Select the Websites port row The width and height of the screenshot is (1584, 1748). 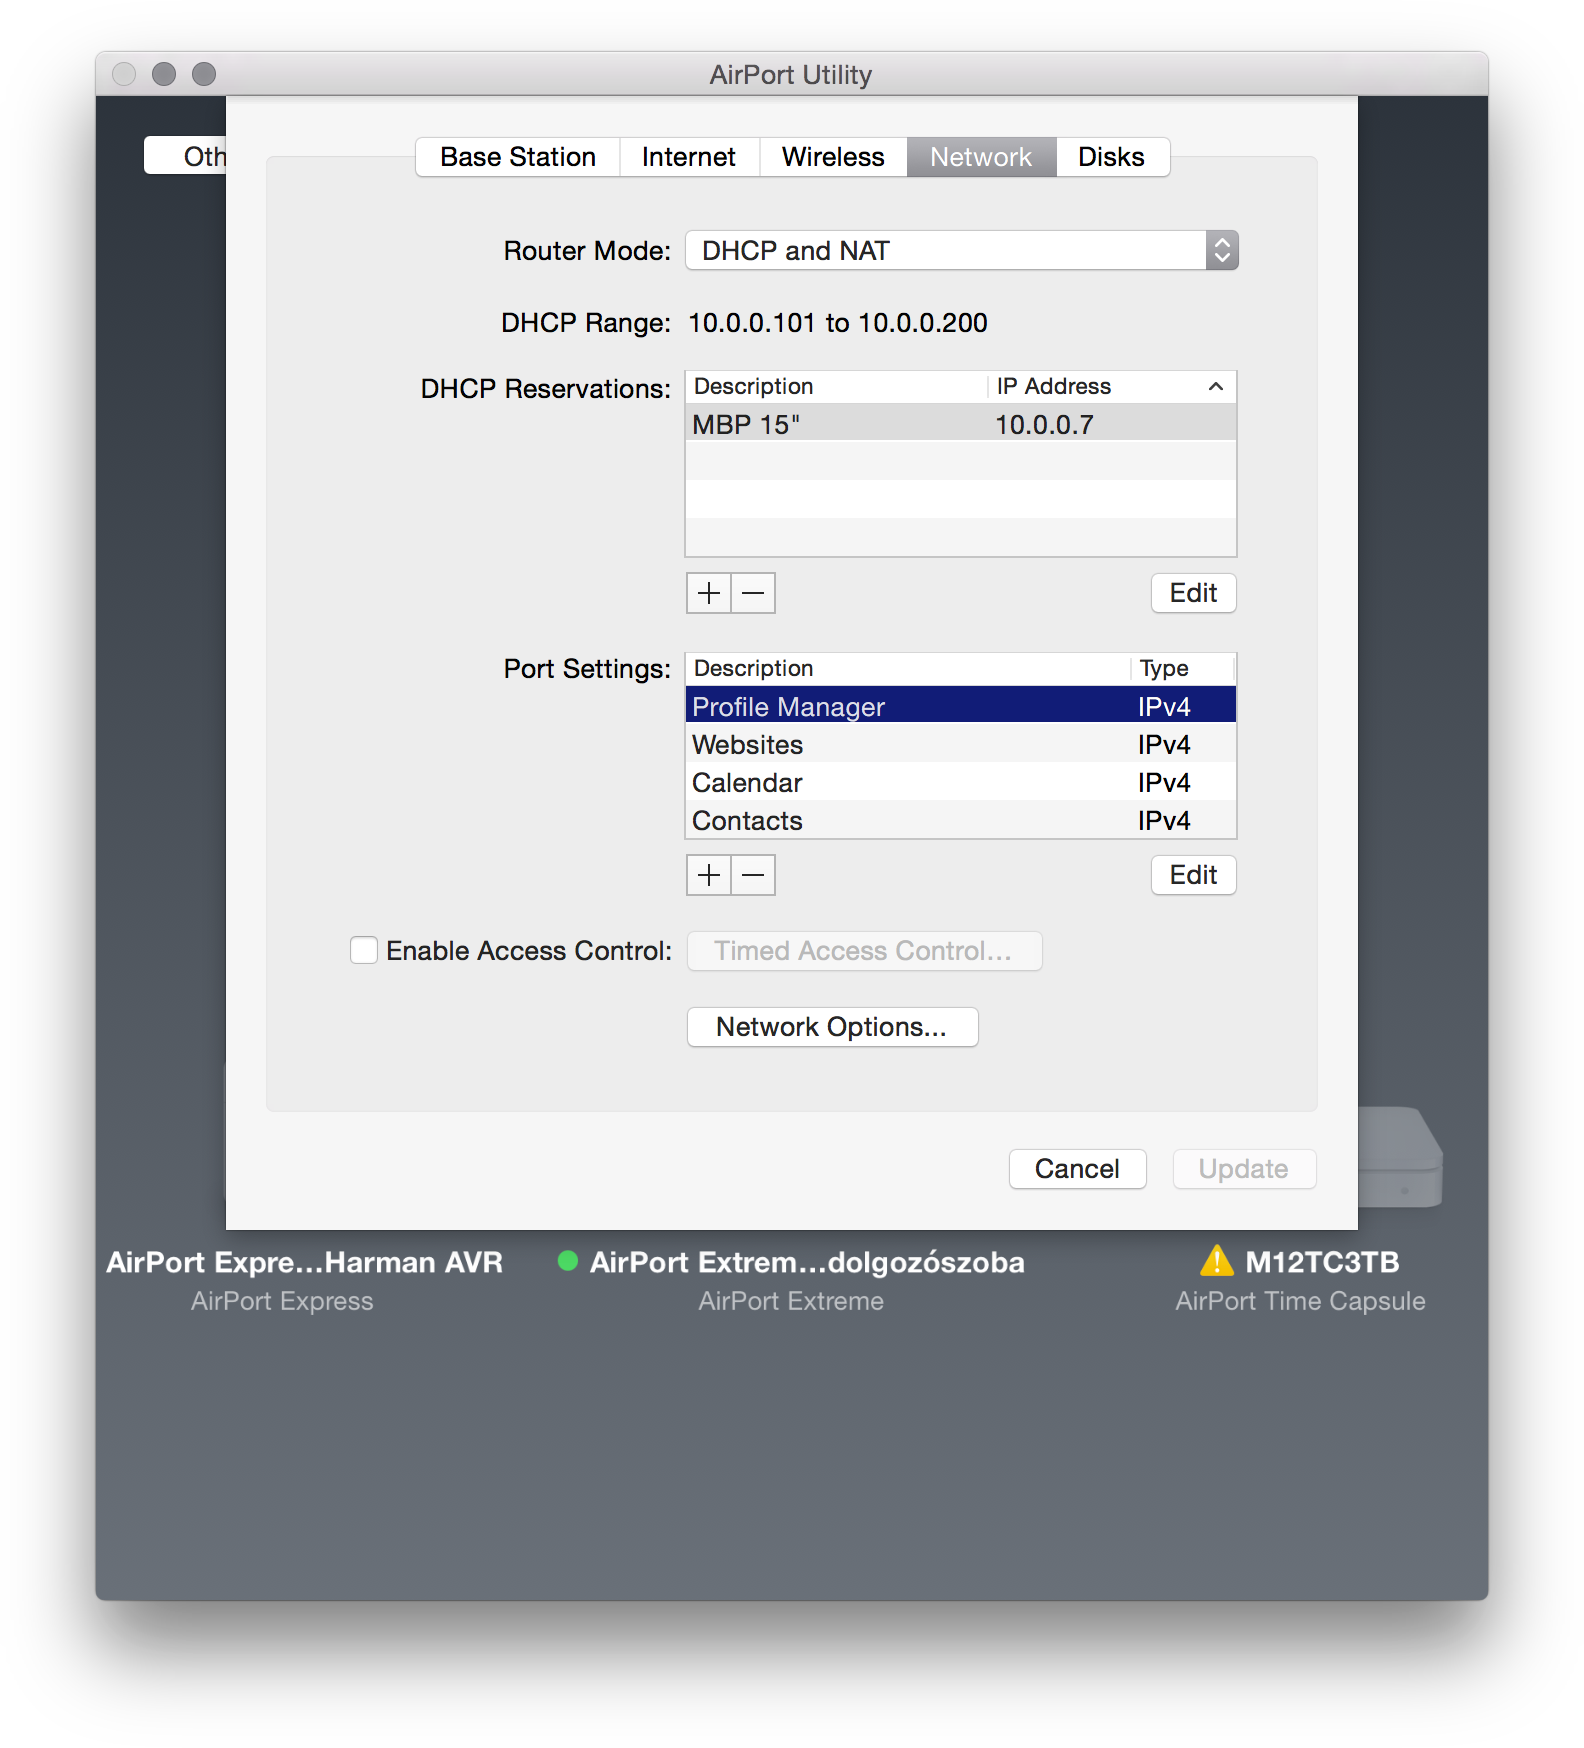point(961,744)
